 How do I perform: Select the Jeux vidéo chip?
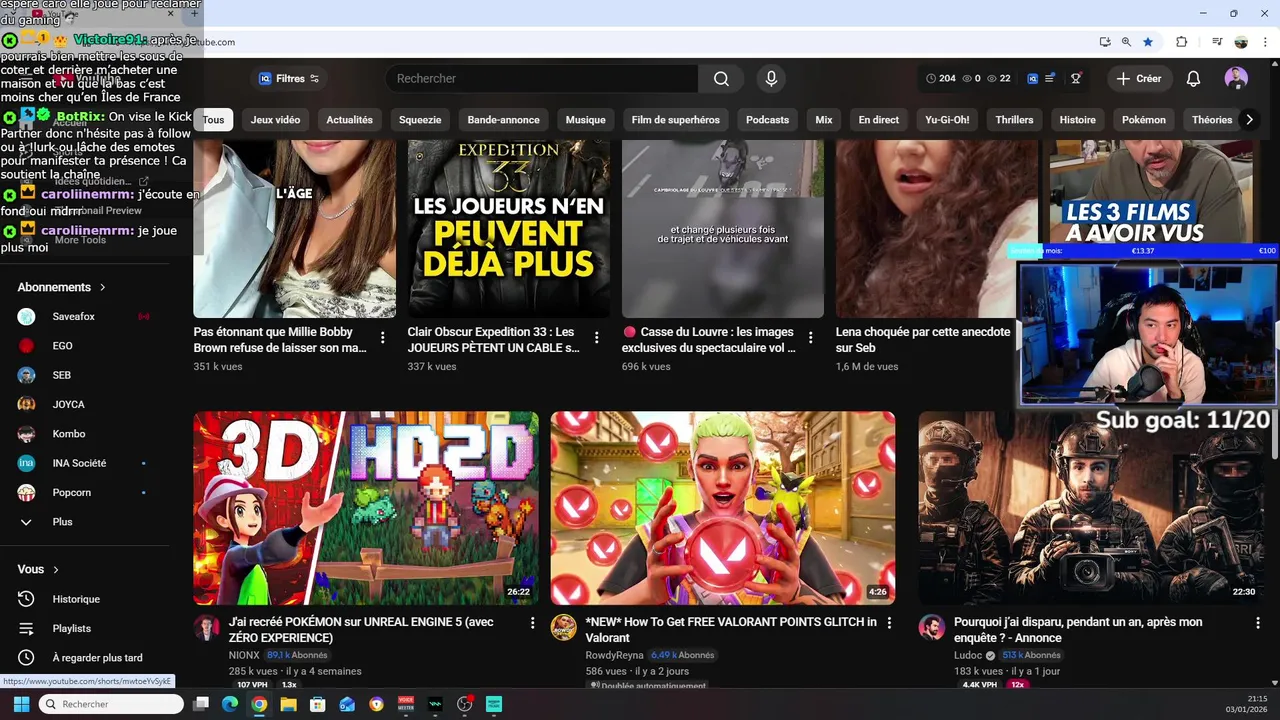[275, 120]
